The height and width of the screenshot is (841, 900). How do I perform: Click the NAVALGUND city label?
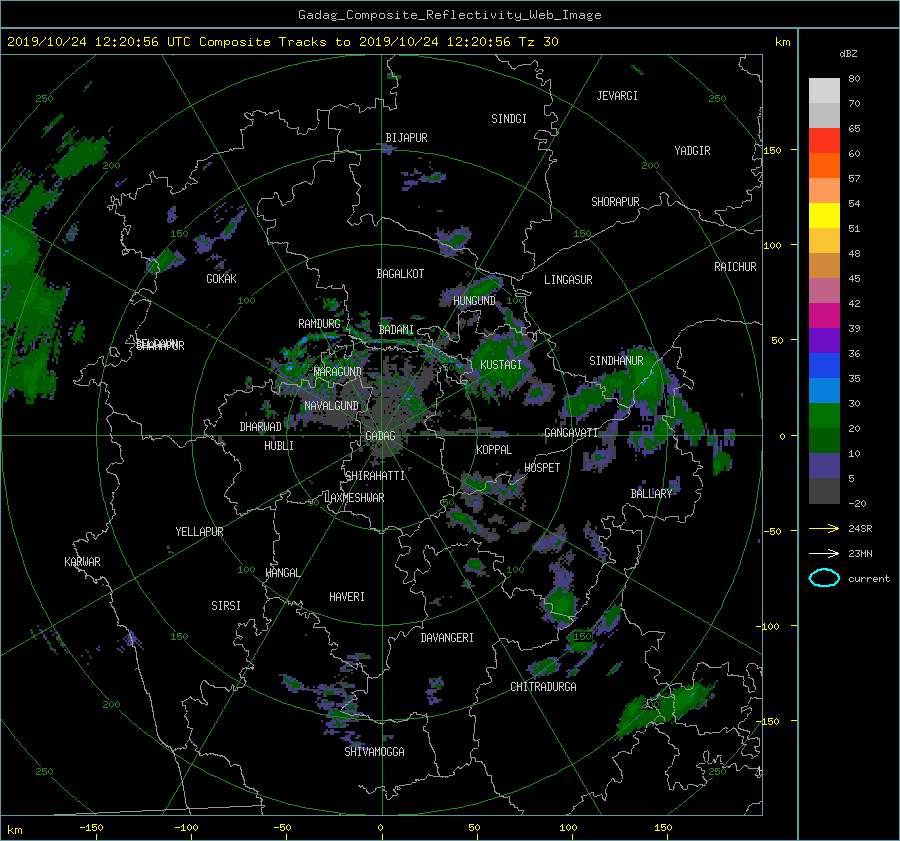[x=331, y=406]
